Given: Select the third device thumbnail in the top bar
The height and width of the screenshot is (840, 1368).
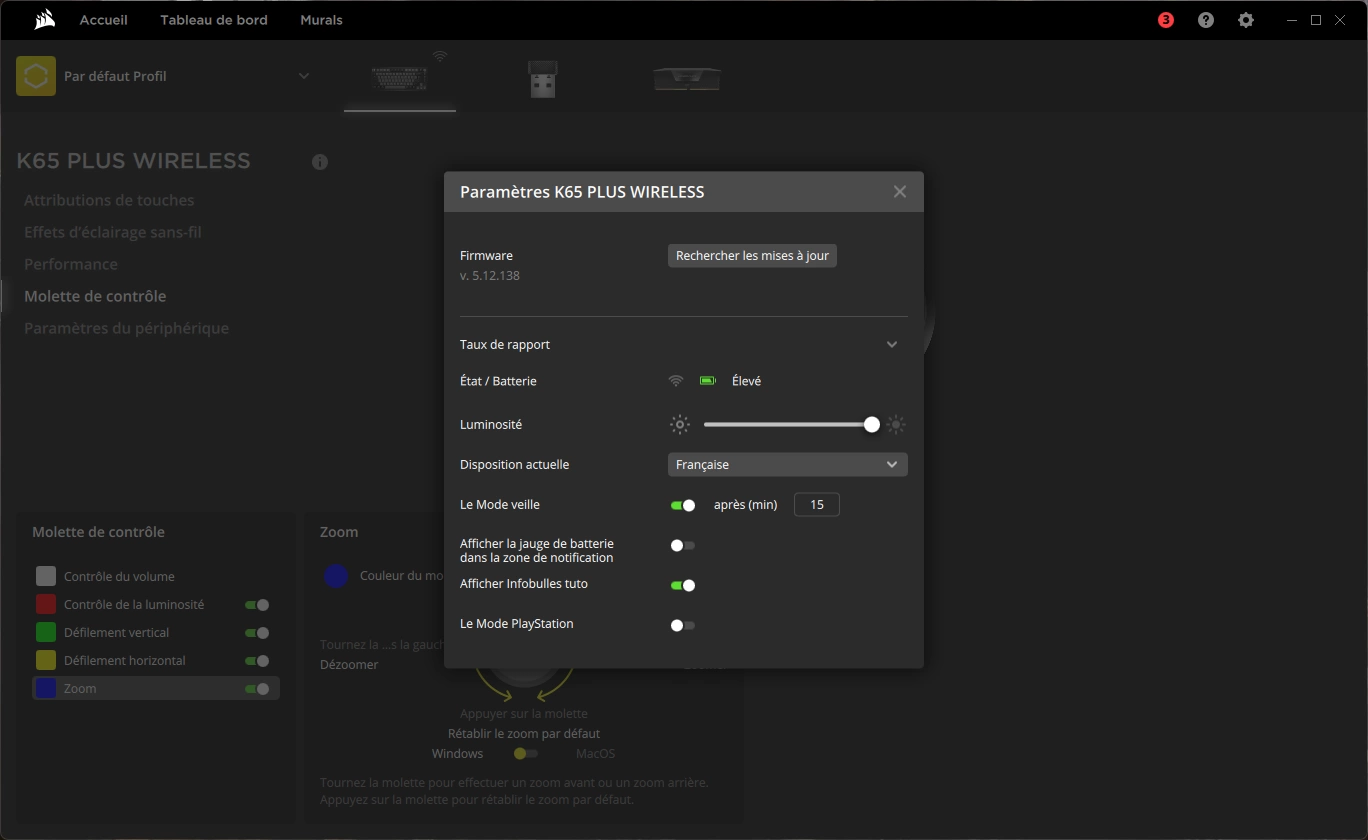Looking at the screenshot, I should tap(687, 78).
